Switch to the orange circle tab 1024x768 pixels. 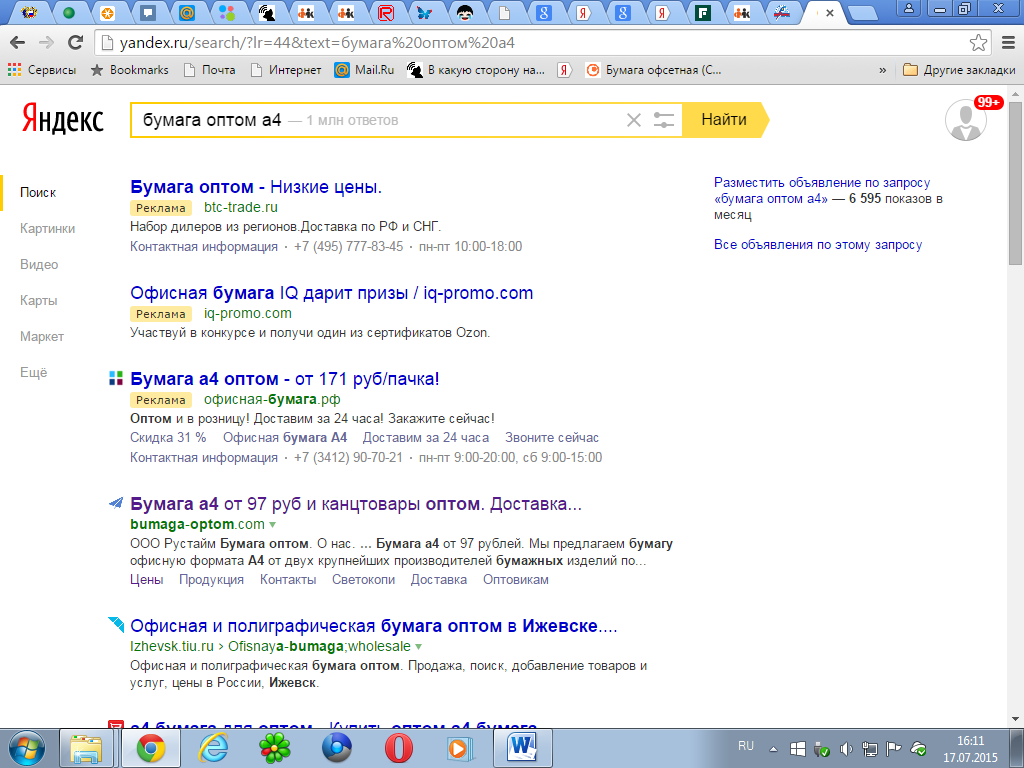[107, 12]
